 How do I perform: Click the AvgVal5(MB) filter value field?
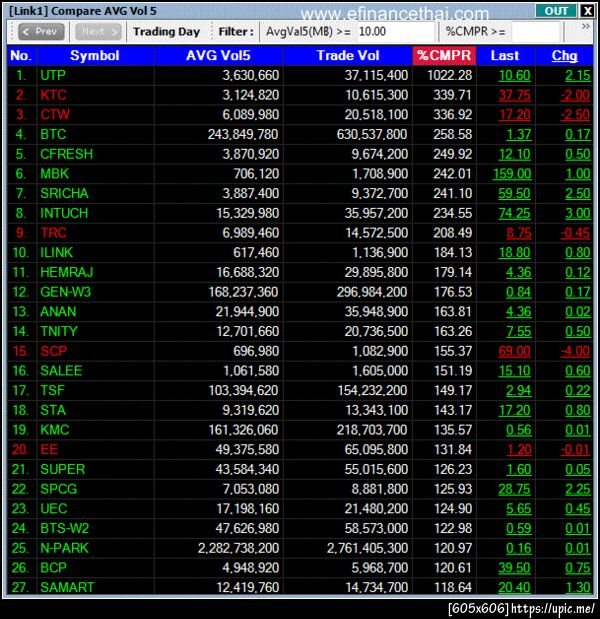click(395, 32)
